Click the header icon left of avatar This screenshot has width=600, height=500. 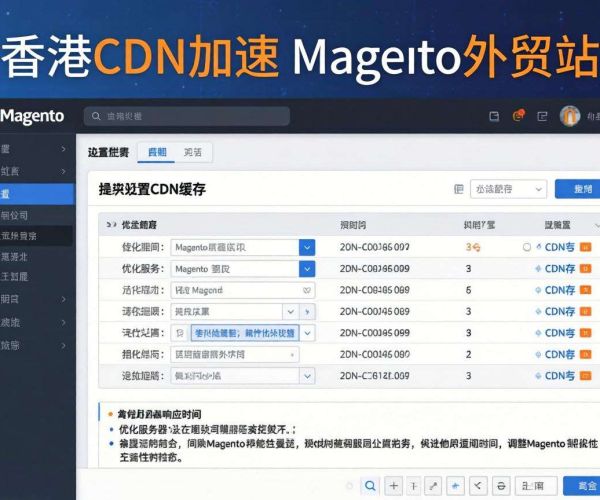point(542,116)
